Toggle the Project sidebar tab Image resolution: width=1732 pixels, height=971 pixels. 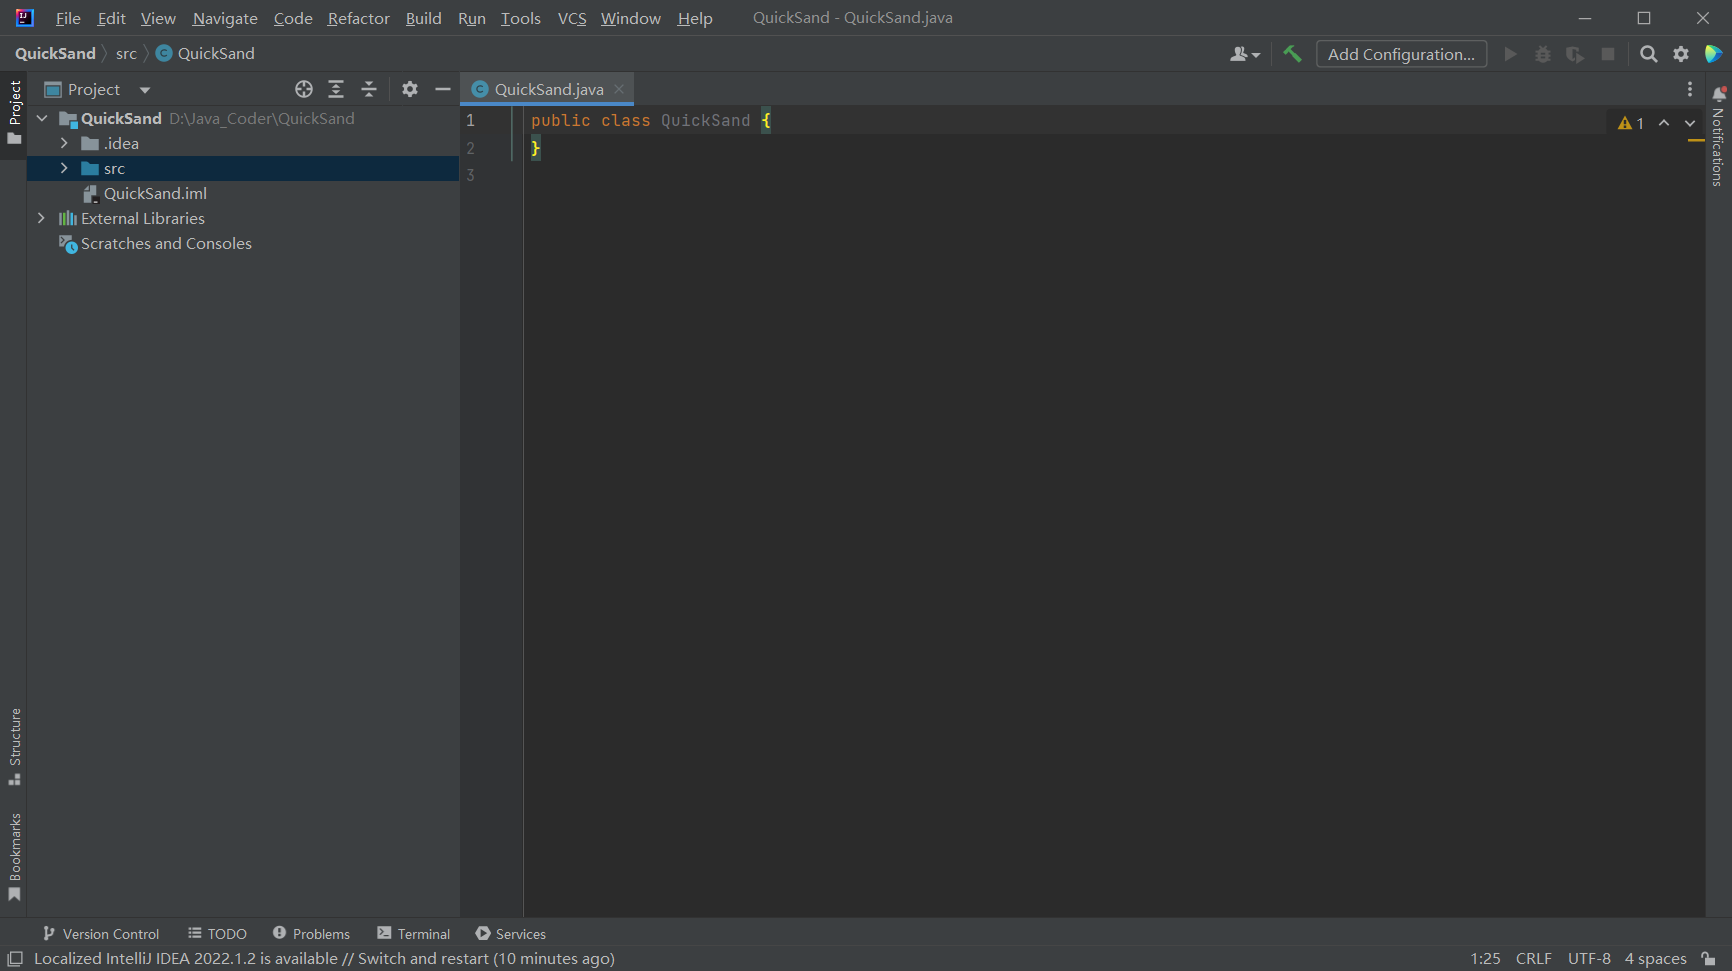point(14,112)
